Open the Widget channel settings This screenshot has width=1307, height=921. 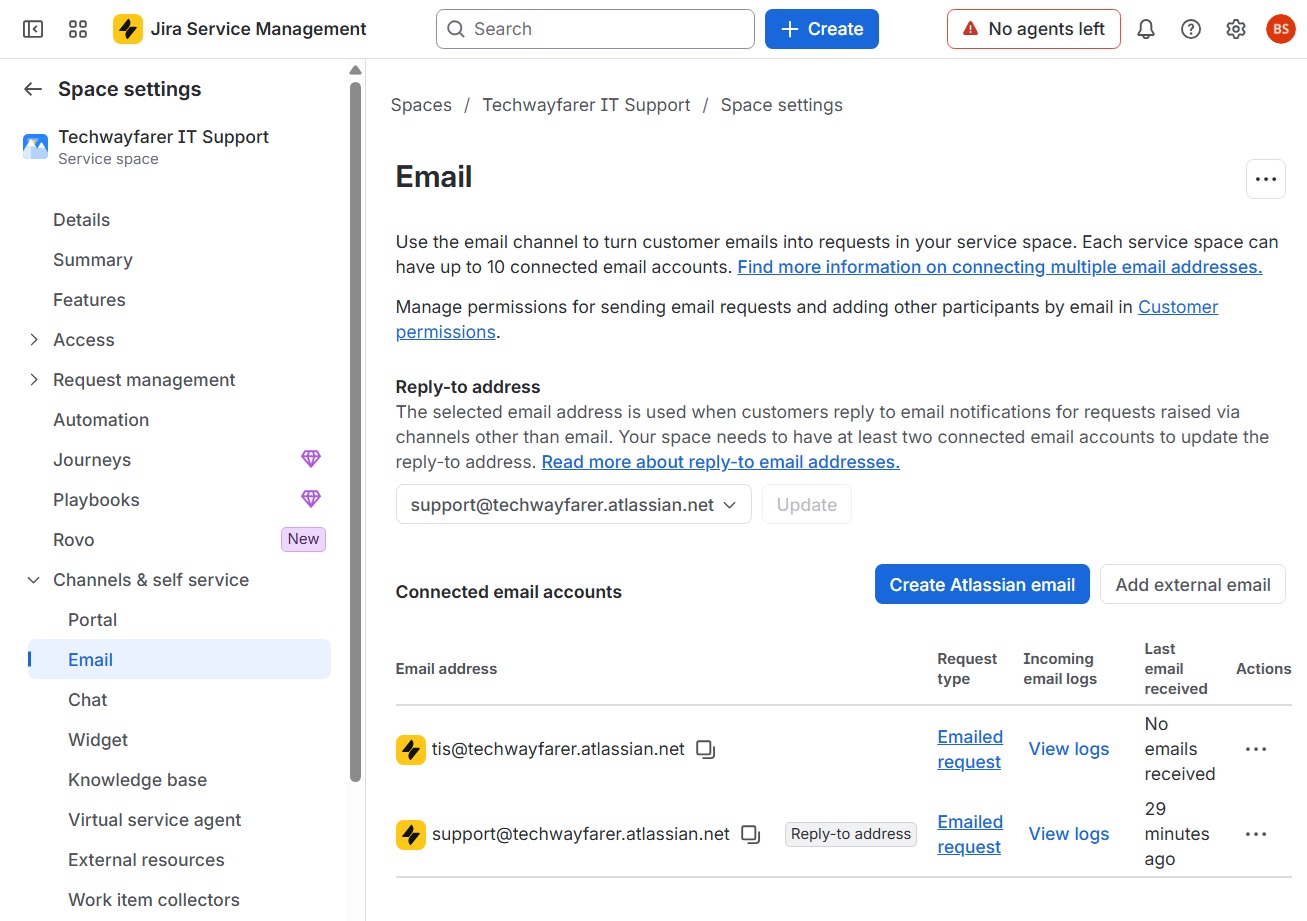[x=98, y=740]
